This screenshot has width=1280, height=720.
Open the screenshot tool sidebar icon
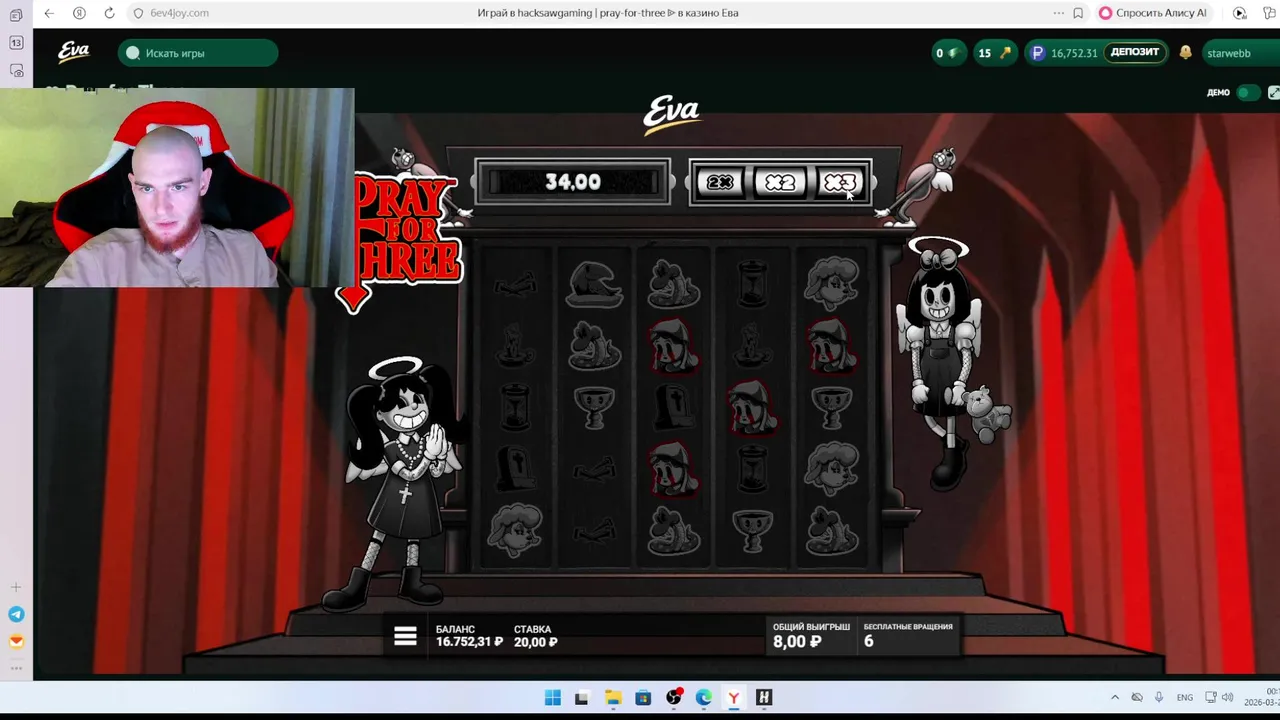click(16, 71)
